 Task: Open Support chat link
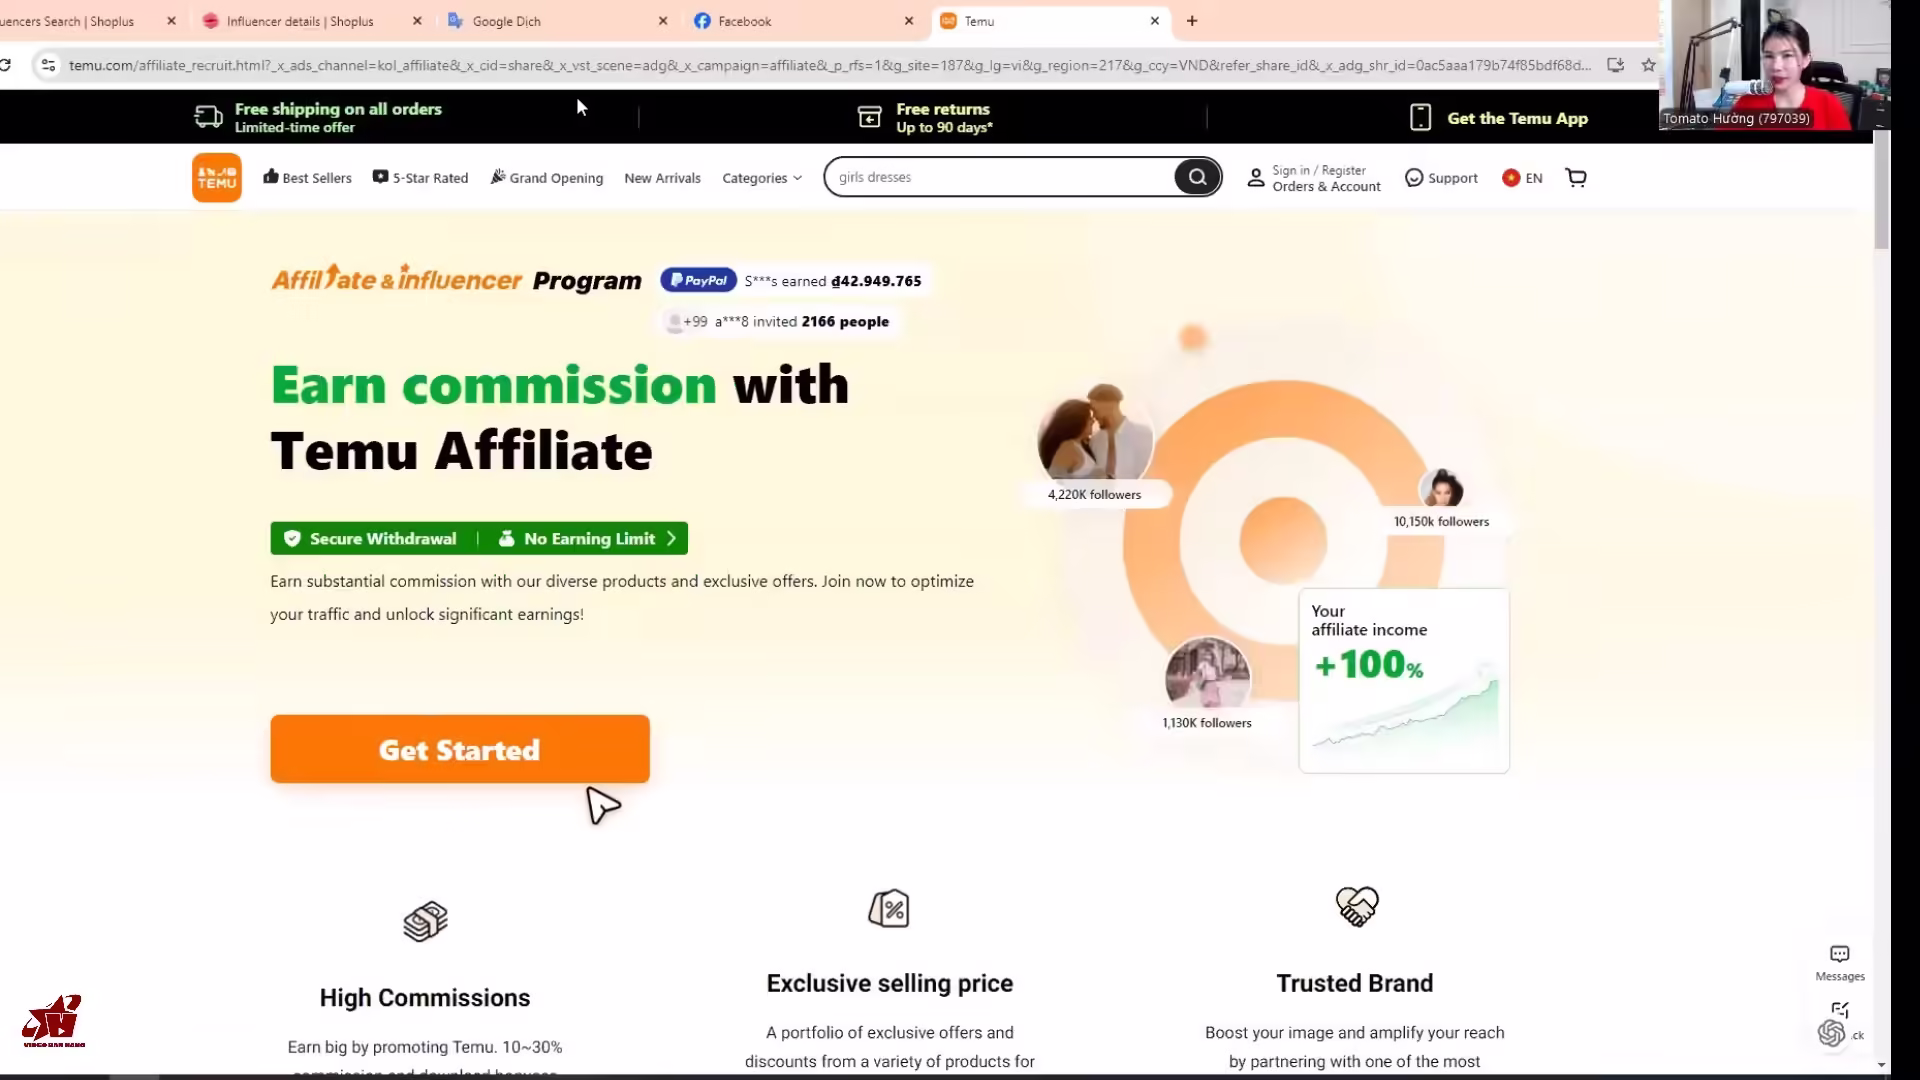1441,178
